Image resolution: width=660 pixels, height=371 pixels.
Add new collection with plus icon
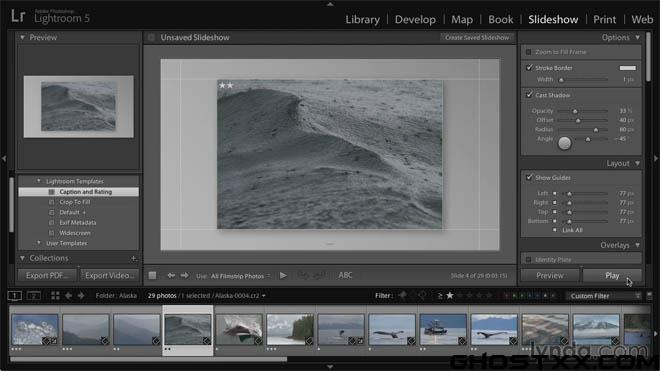pyautogui.click(x=133, y=258)
